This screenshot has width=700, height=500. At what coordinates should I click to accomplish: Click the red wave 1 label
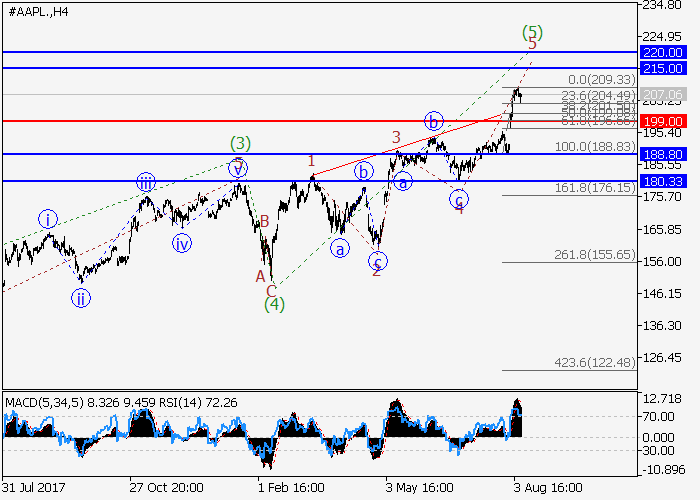coord(311,161)
